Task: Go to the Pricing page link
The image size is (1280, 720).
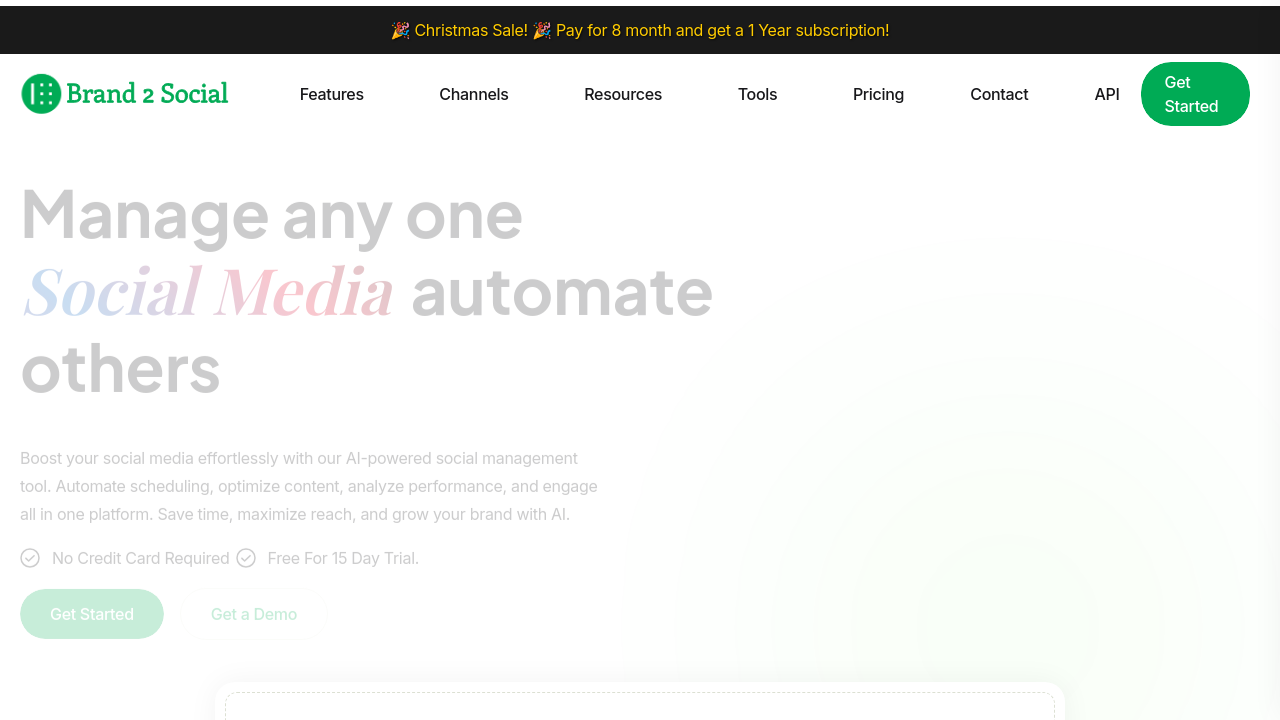Action: click(878, 94)
